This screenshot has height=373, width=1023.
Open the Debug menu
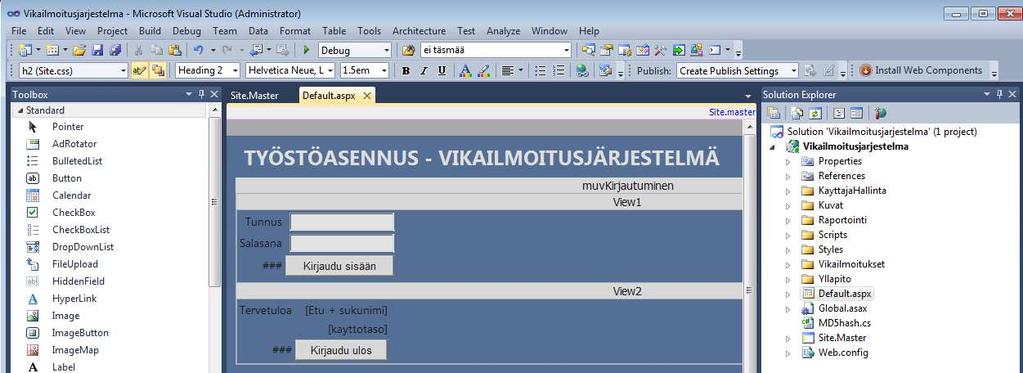coord(187,31)
